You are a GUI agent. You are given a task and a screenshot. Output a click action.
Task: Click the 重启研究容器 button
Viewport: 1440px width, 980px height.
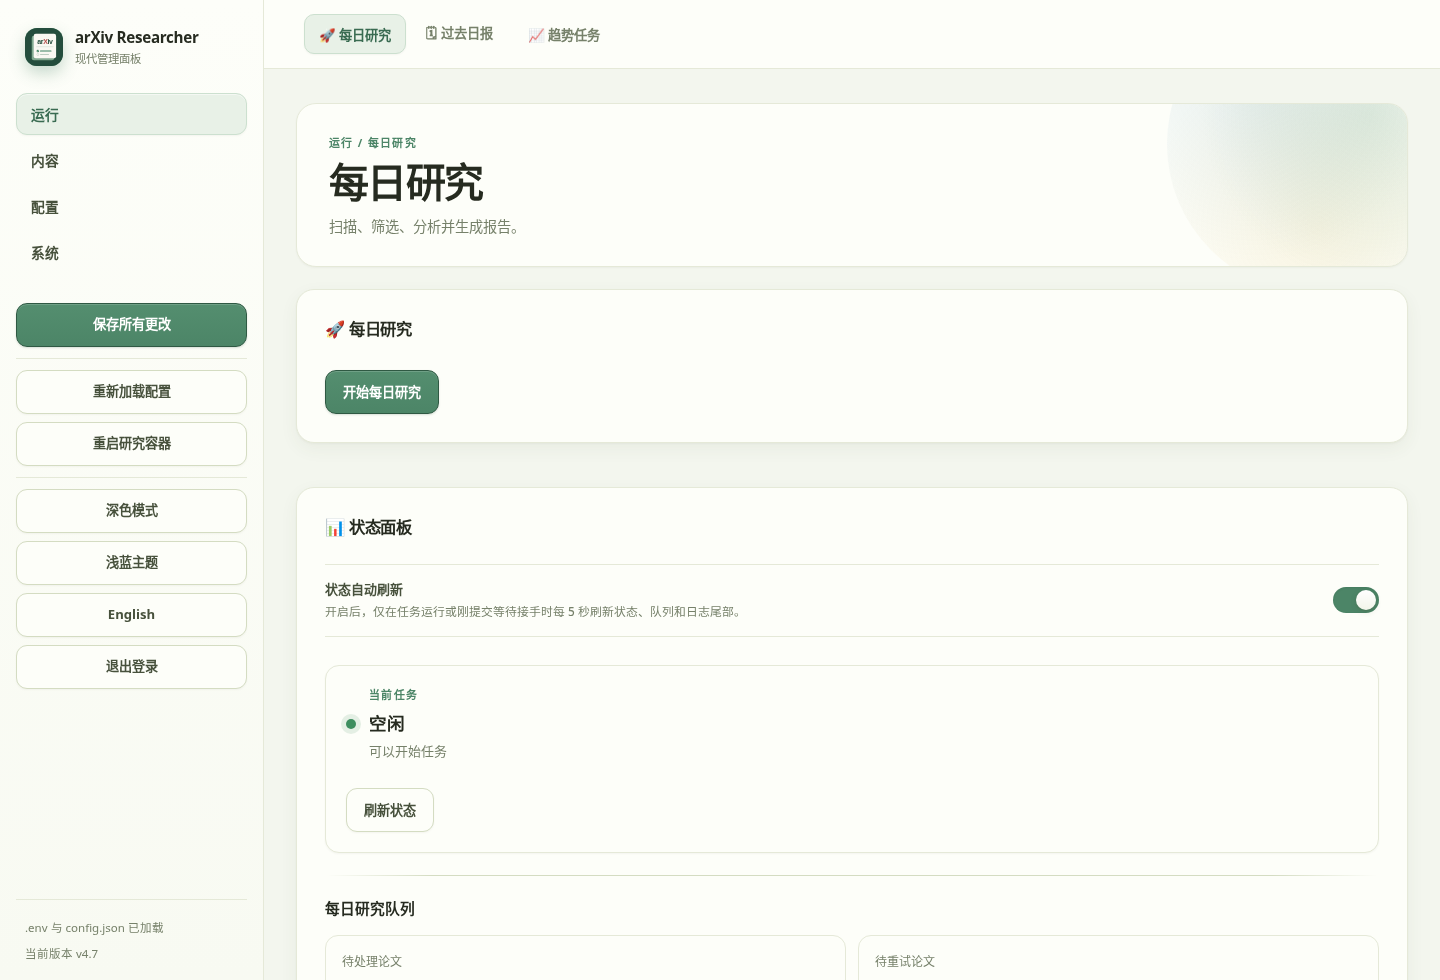click(x=131, y=444)
